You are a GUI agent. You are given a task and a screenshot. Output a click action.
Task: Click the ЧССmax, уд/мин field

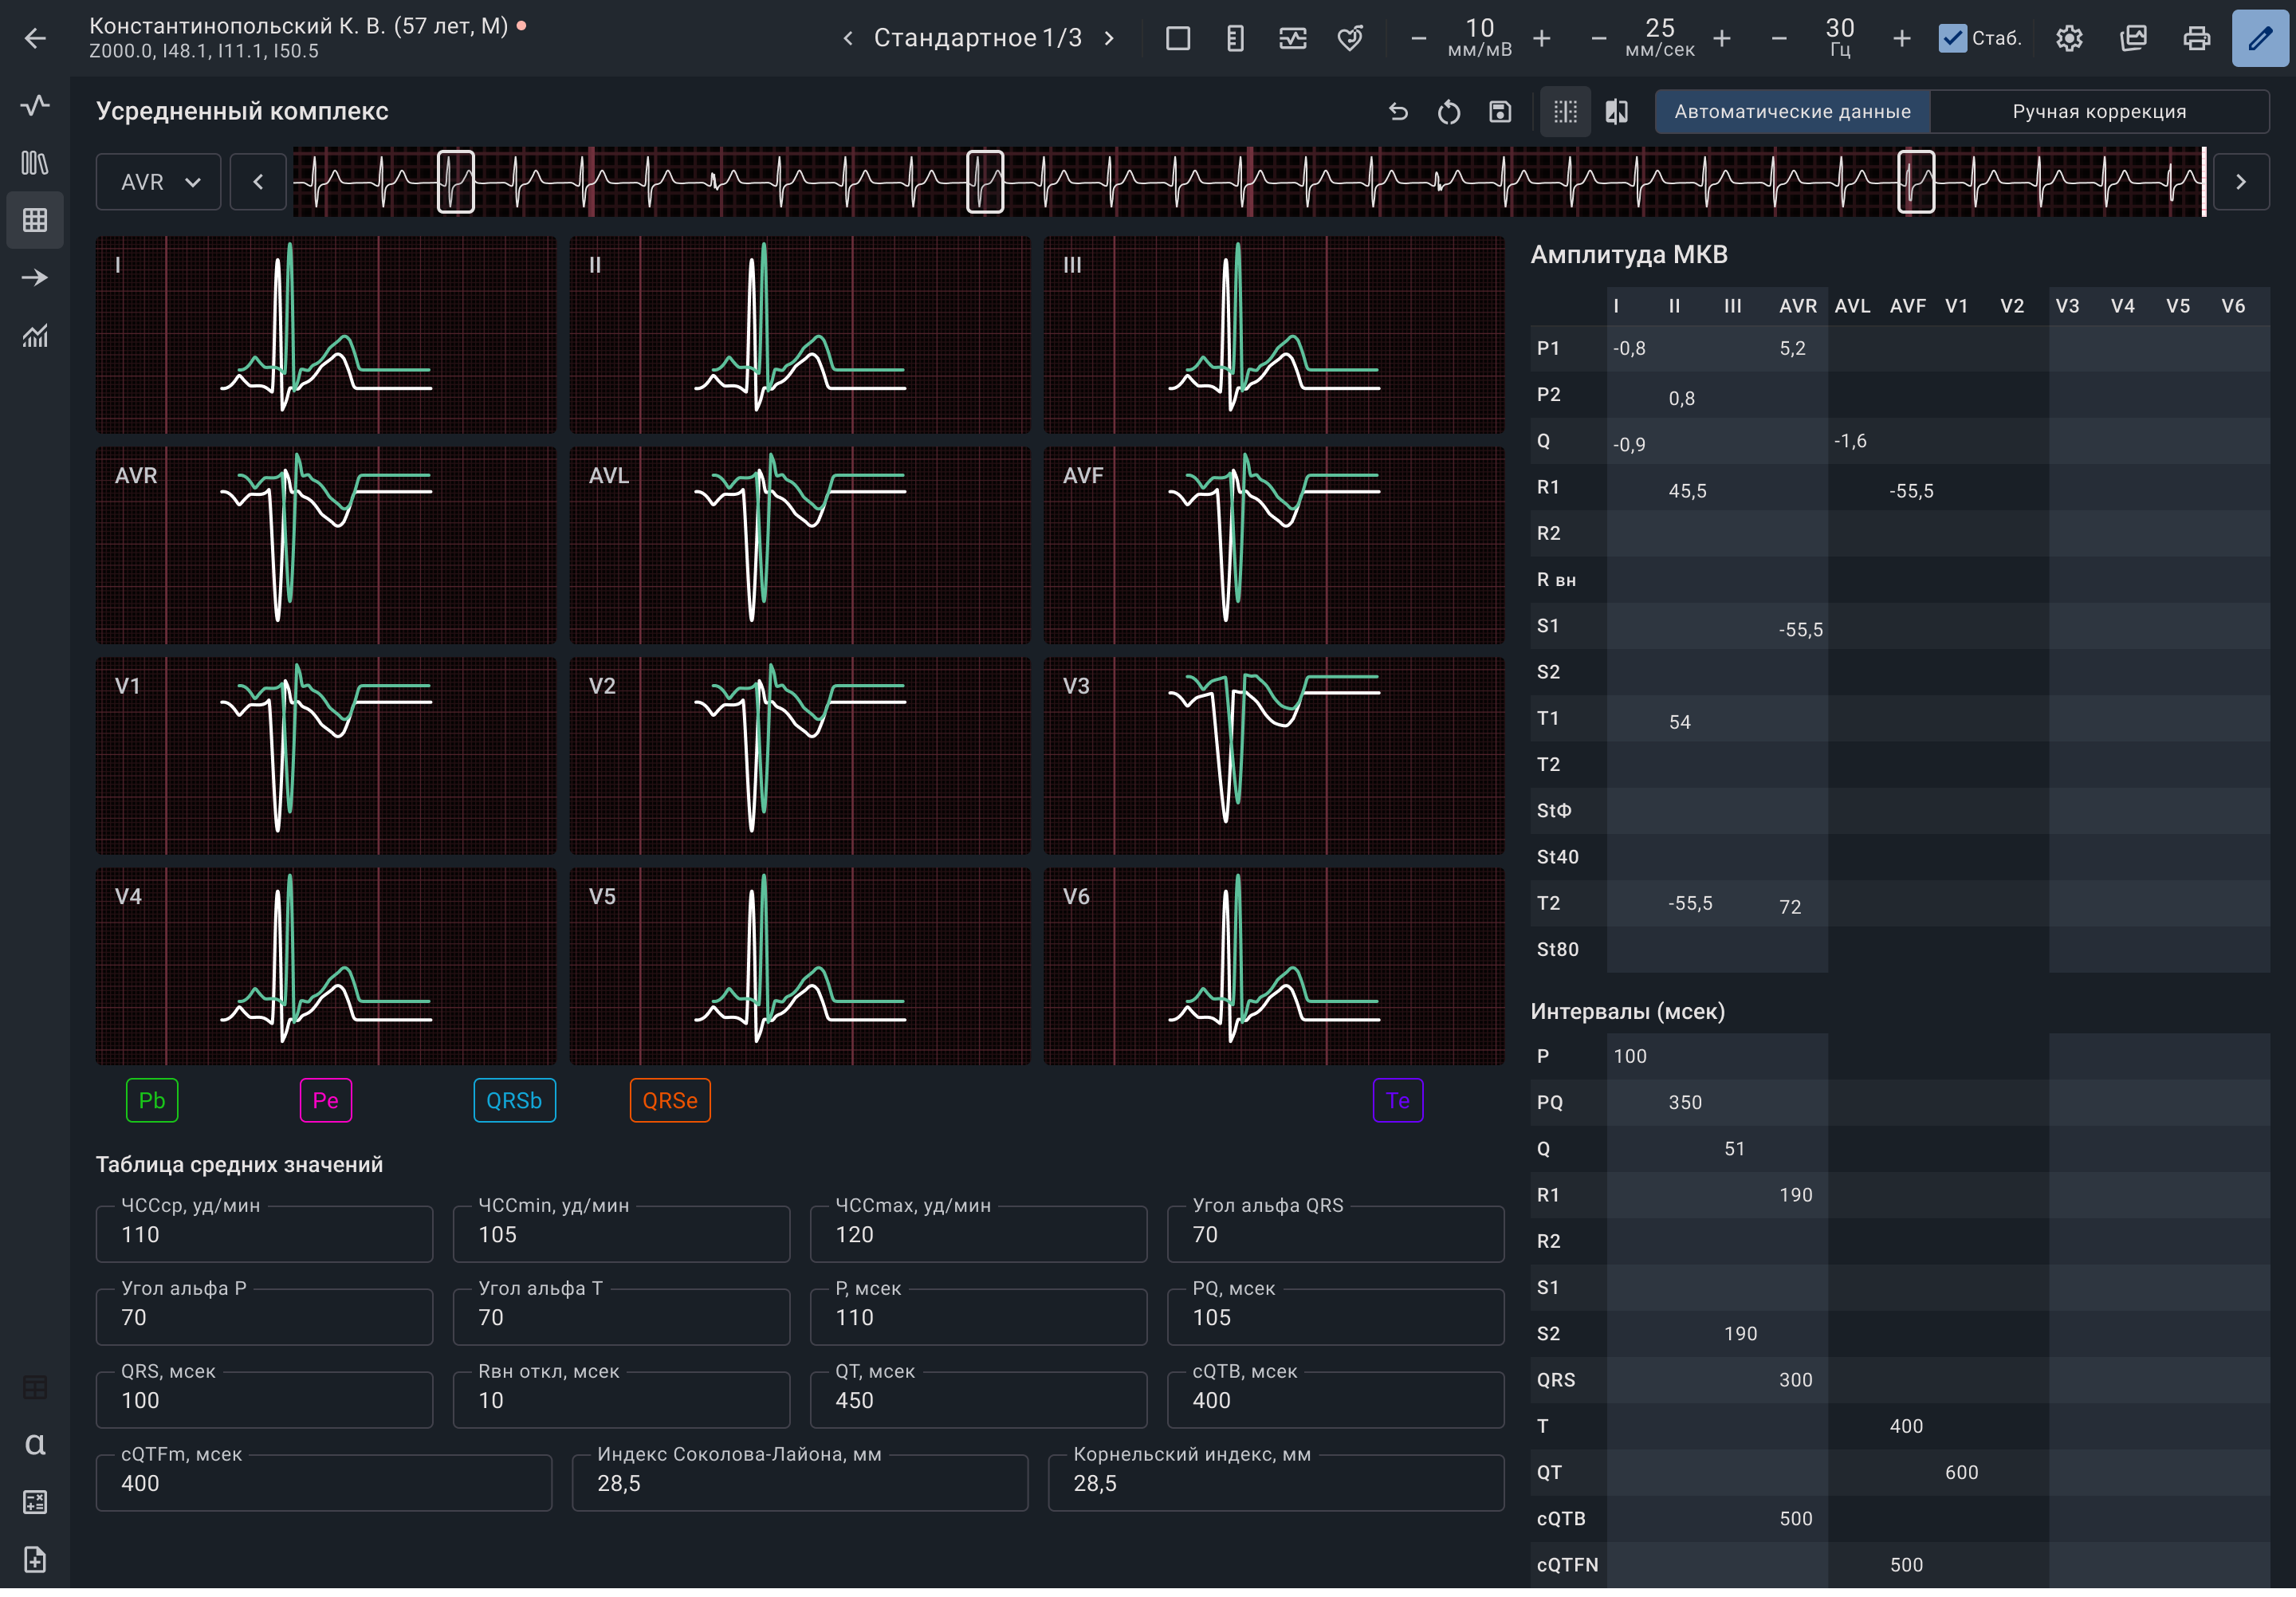[978, 1234]
